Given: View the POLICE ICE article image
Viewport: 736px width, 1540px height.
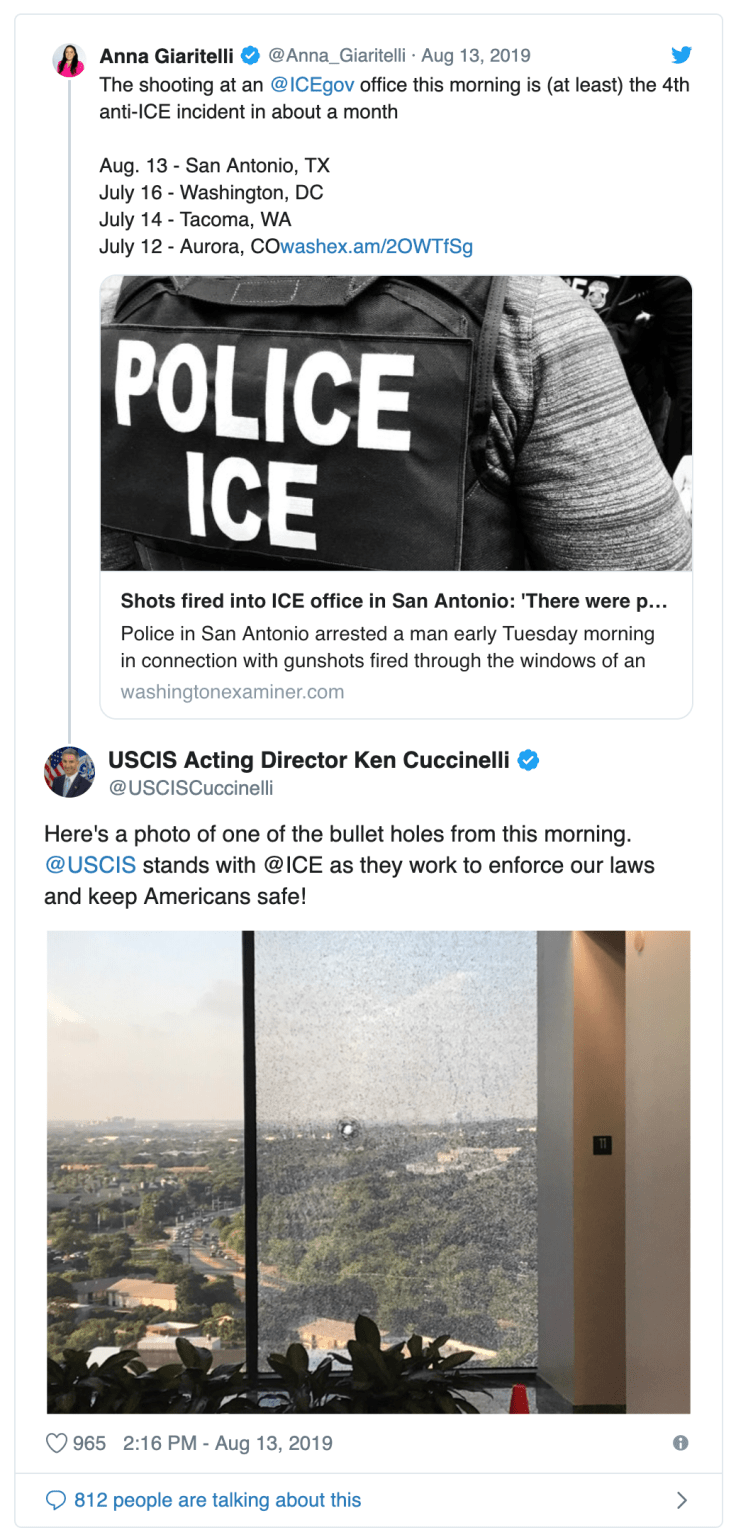Looking at the screenshot, I should (x=396, y=423).
